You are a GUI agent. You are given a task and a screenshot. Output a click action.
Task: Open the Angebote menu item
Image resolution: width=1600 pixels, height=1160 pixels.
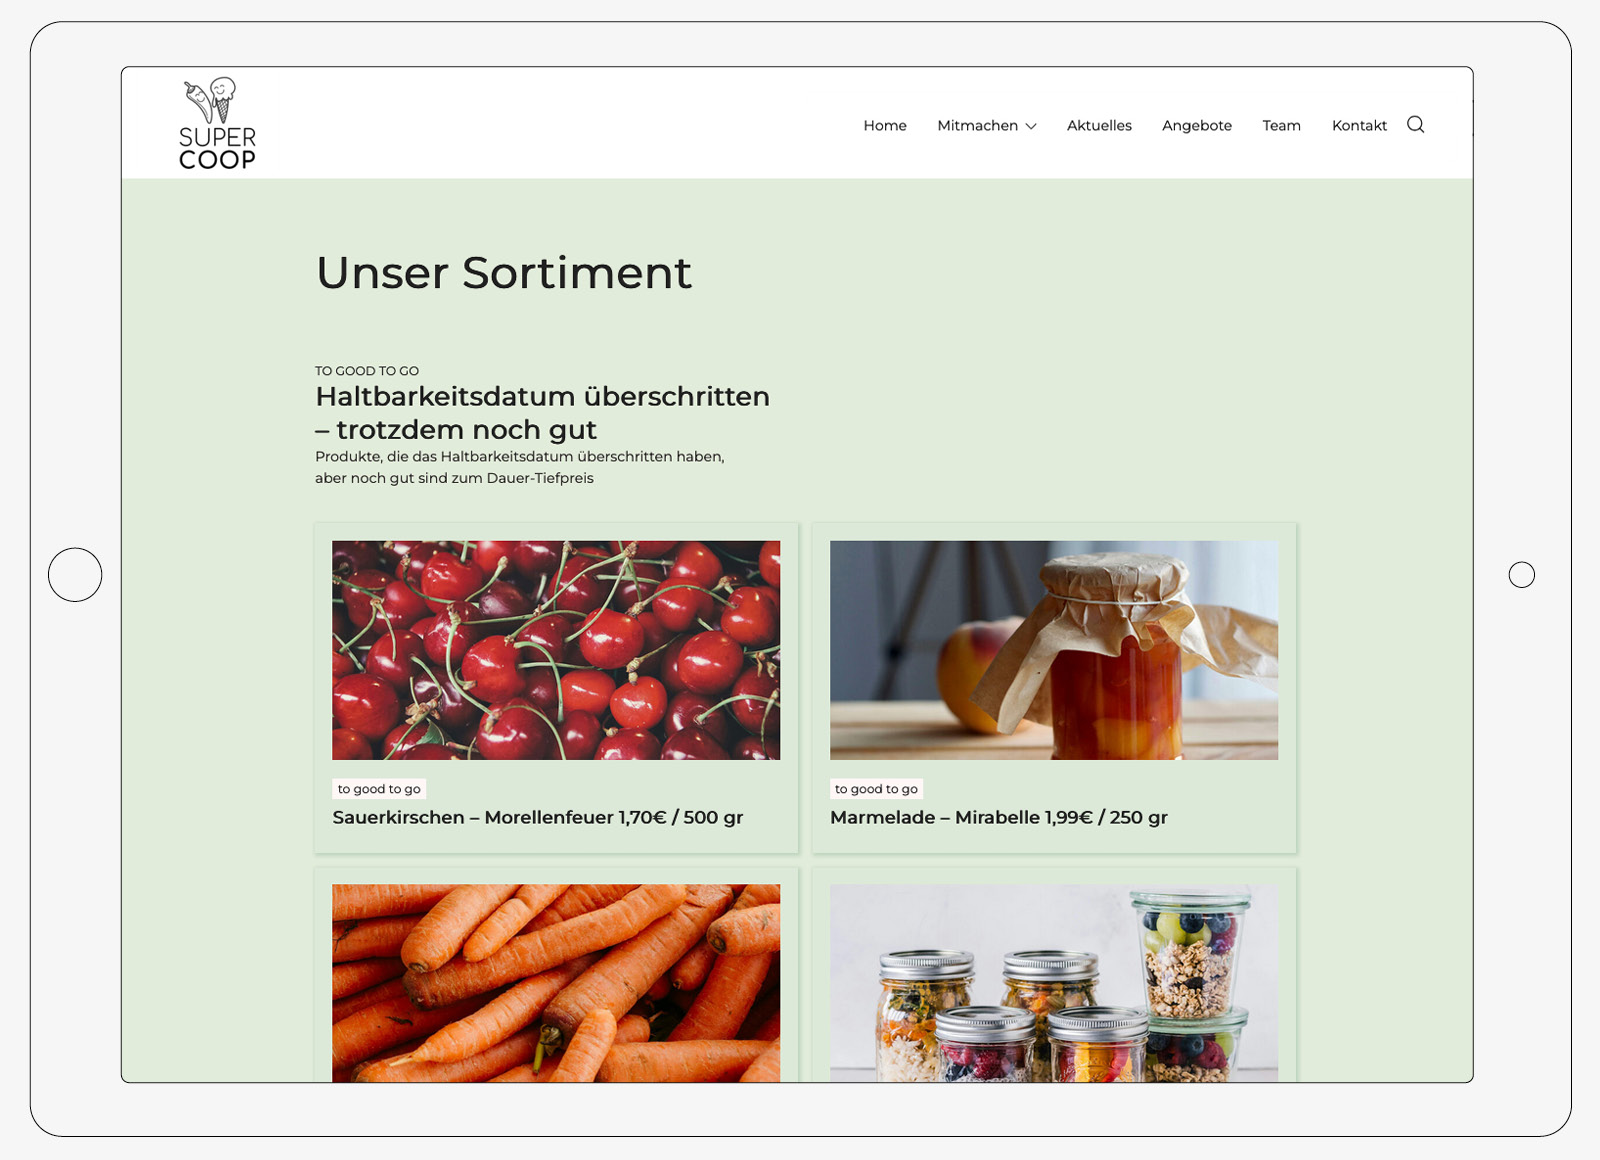(1197, 125)
